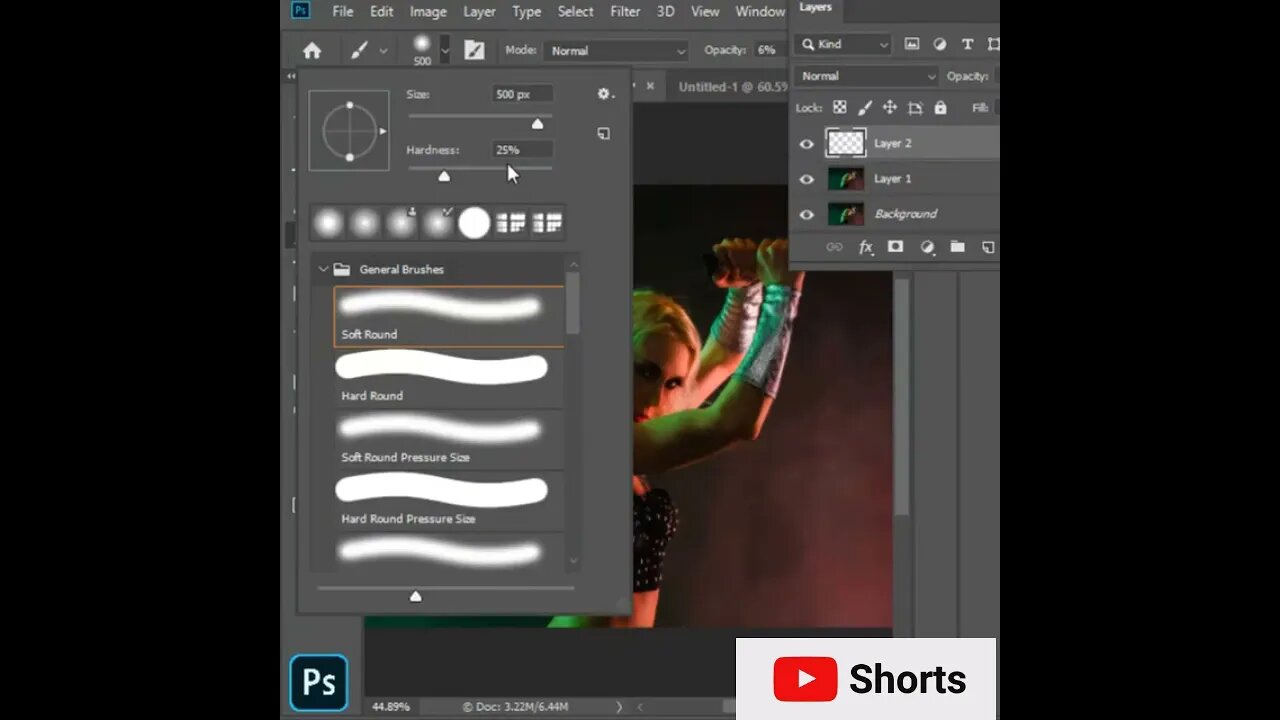
Task: Open the Image menu
Action: click(428, 11)
